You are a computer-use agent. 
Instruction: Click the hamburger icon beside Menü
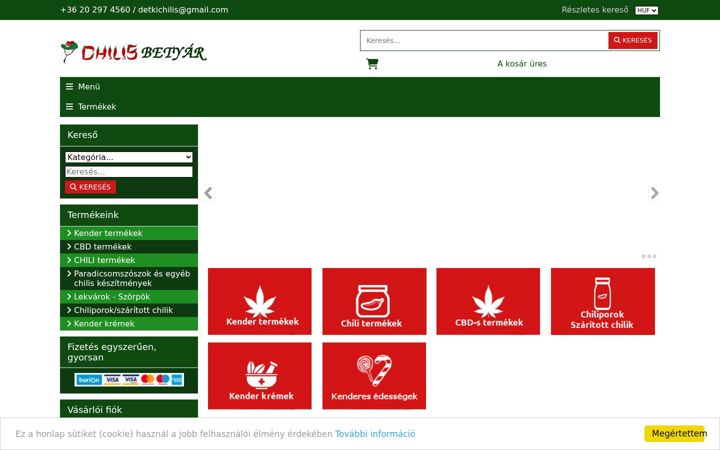(x=69, y=87)
